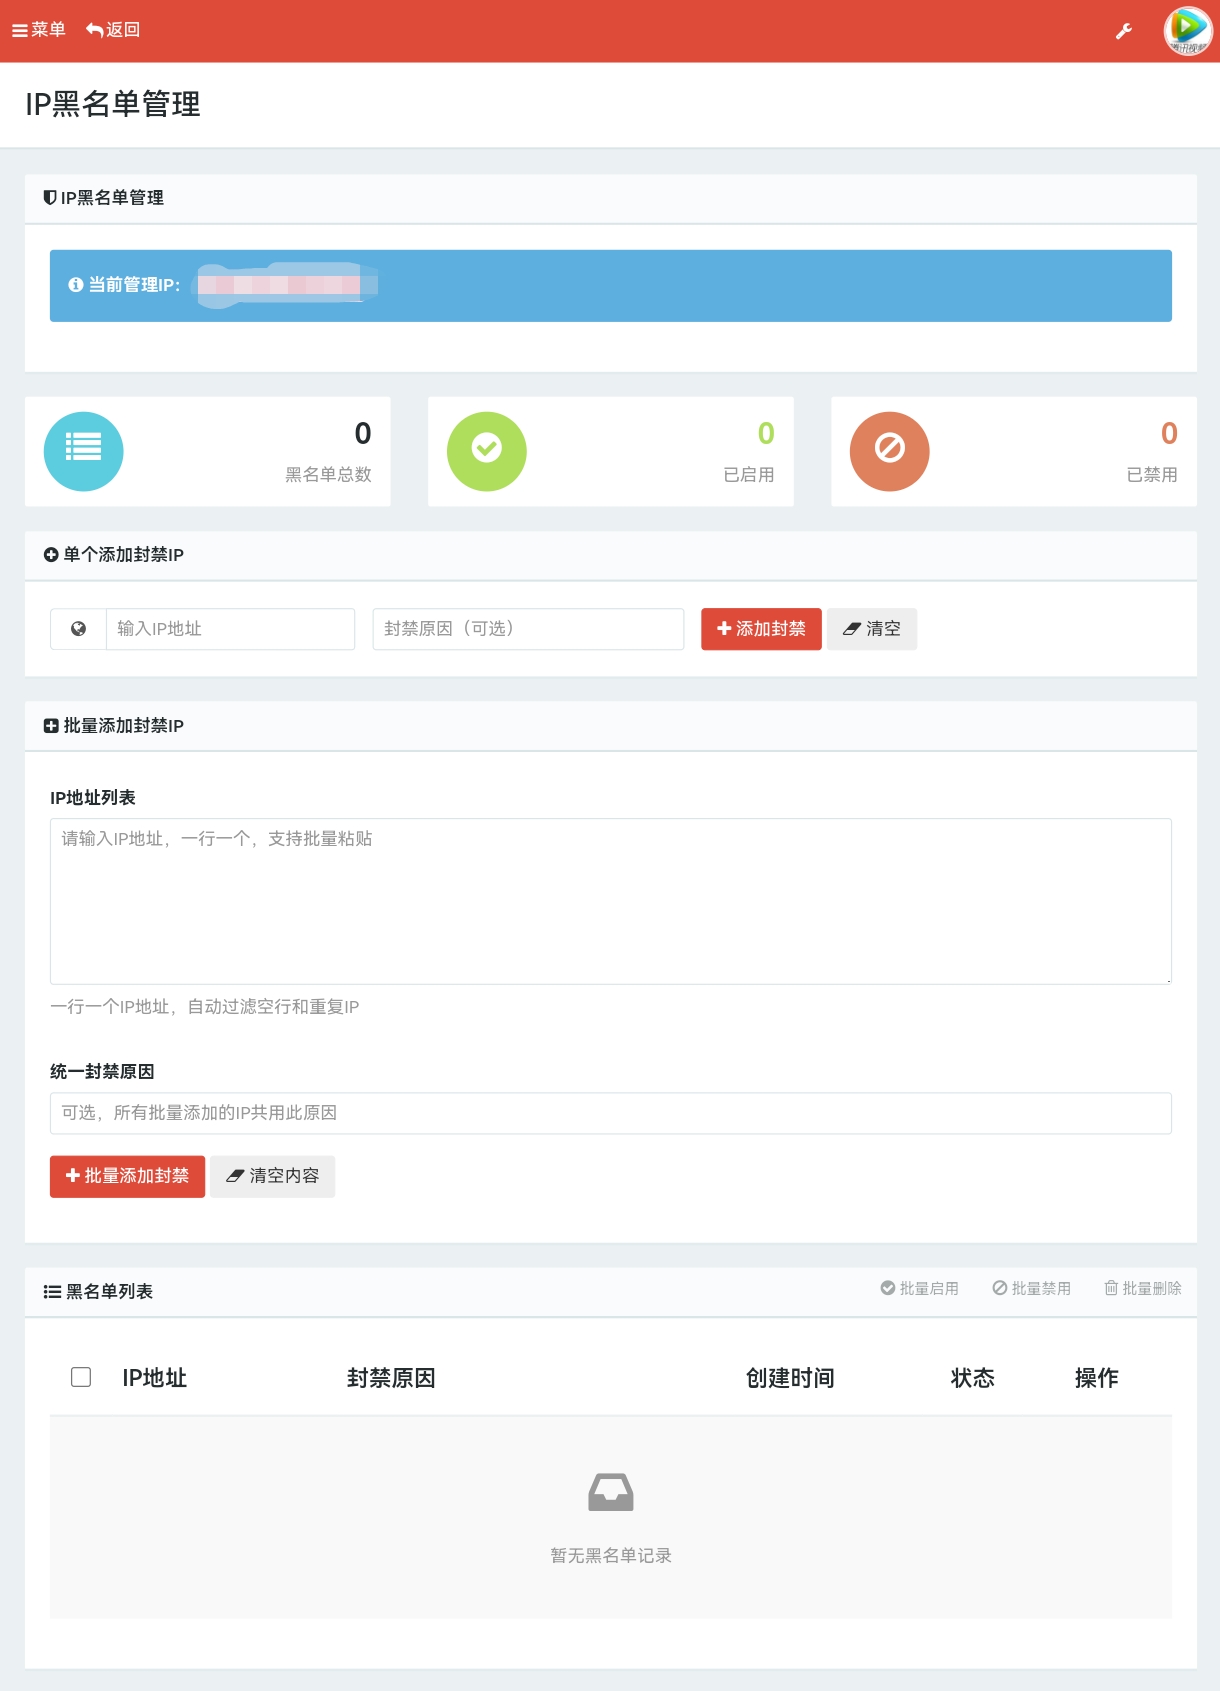Screen dimensions: 1220x1691
Task: Click the 一行一个IP地址 hint text
Action: 205,1007
